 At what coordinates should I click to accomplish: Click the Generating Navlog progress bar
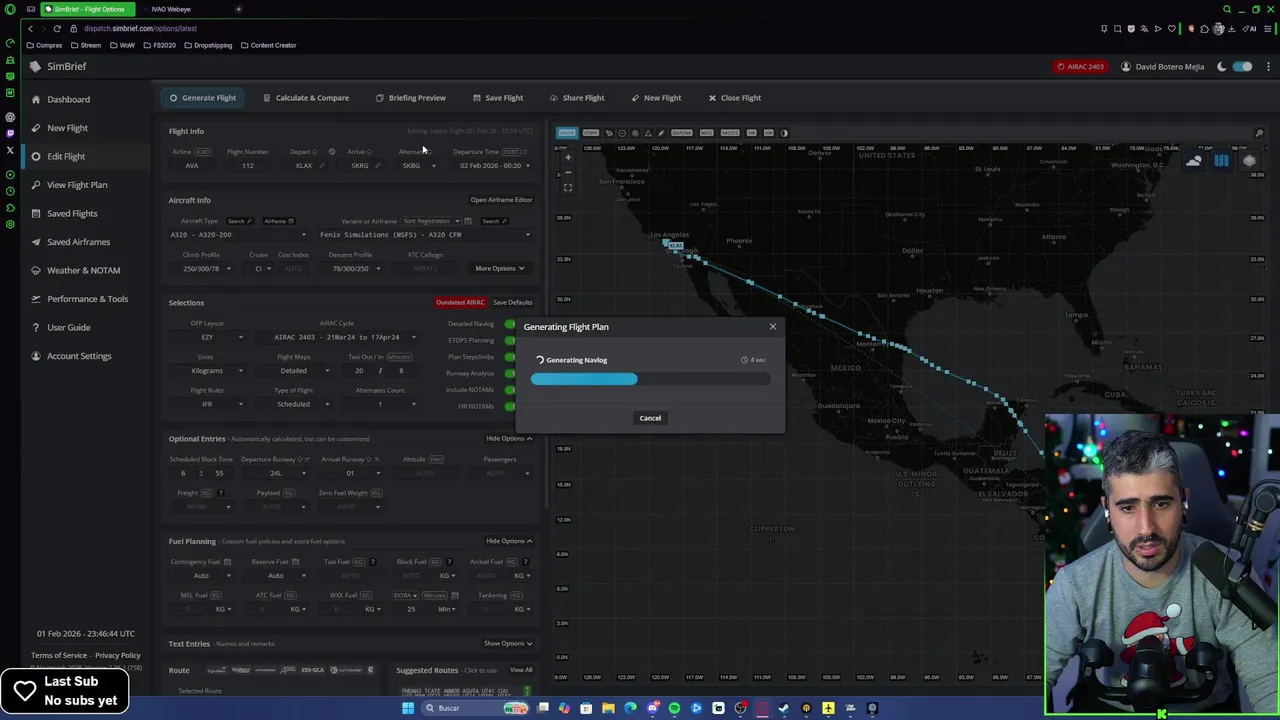coord(650,379)
